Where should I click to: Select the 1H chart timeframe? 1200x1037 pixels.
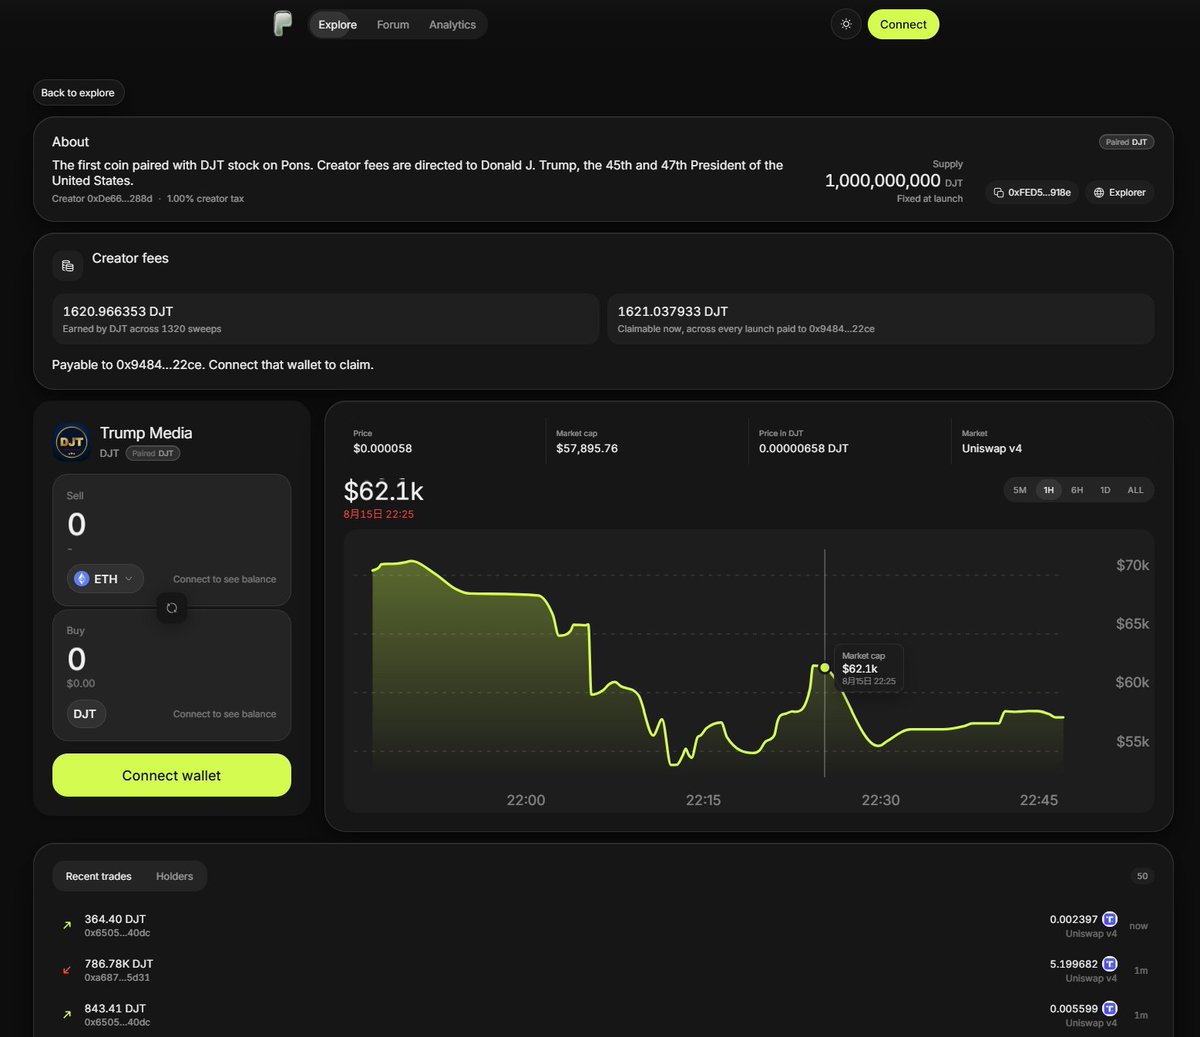point(1048,490)
